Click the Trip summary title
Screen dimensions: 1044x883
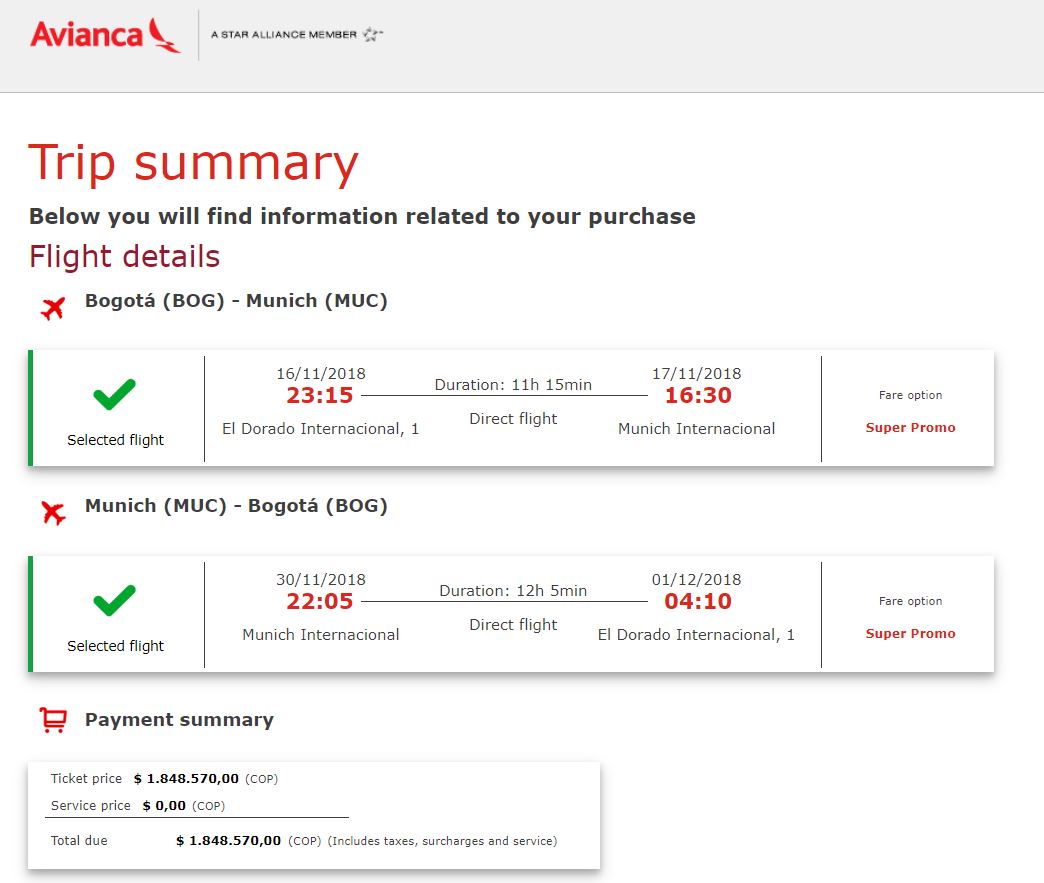193,163
